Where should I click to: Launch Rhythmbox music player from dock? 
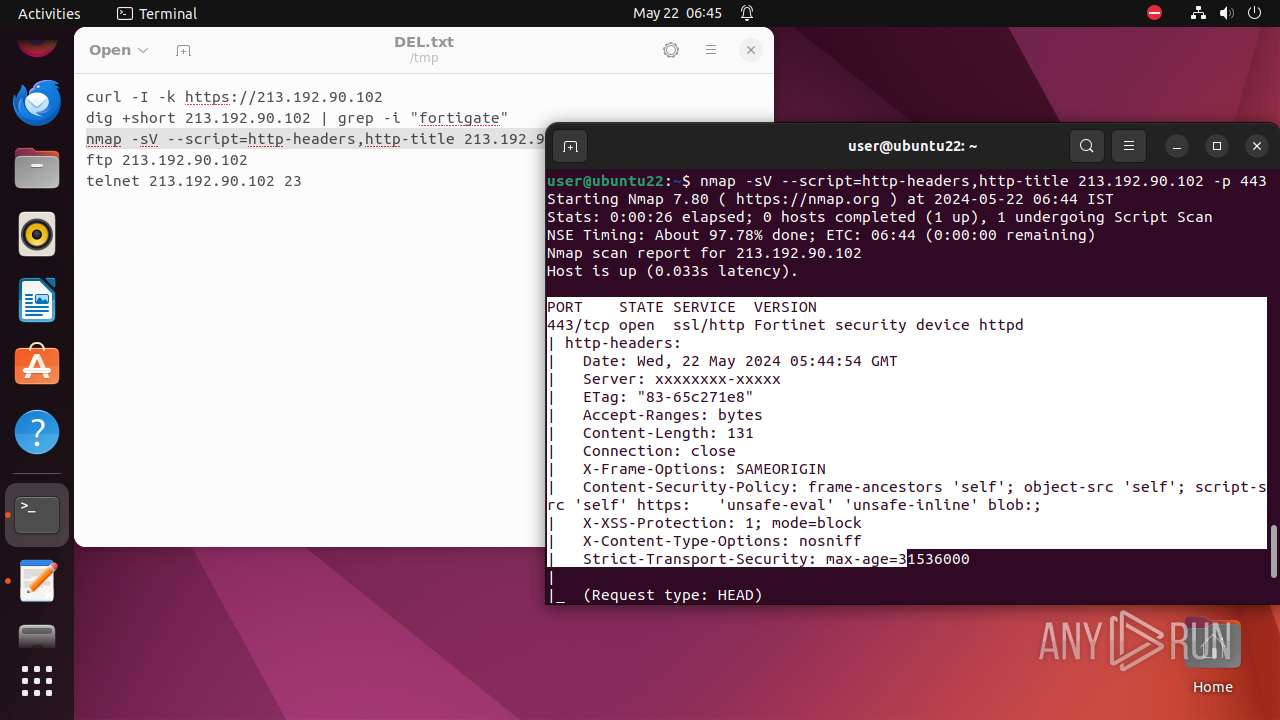pos(37,235)
